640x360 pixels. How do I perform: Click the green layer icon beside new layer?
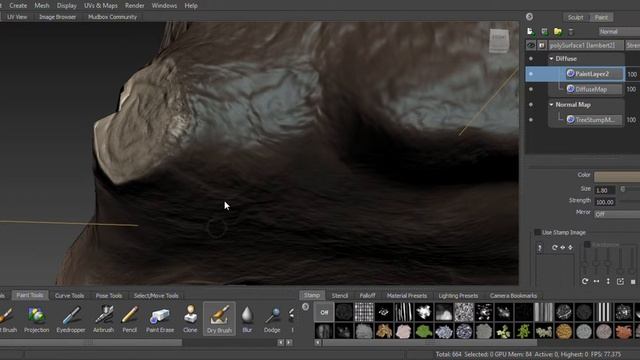pyautogui.click(x=544, y=31)
